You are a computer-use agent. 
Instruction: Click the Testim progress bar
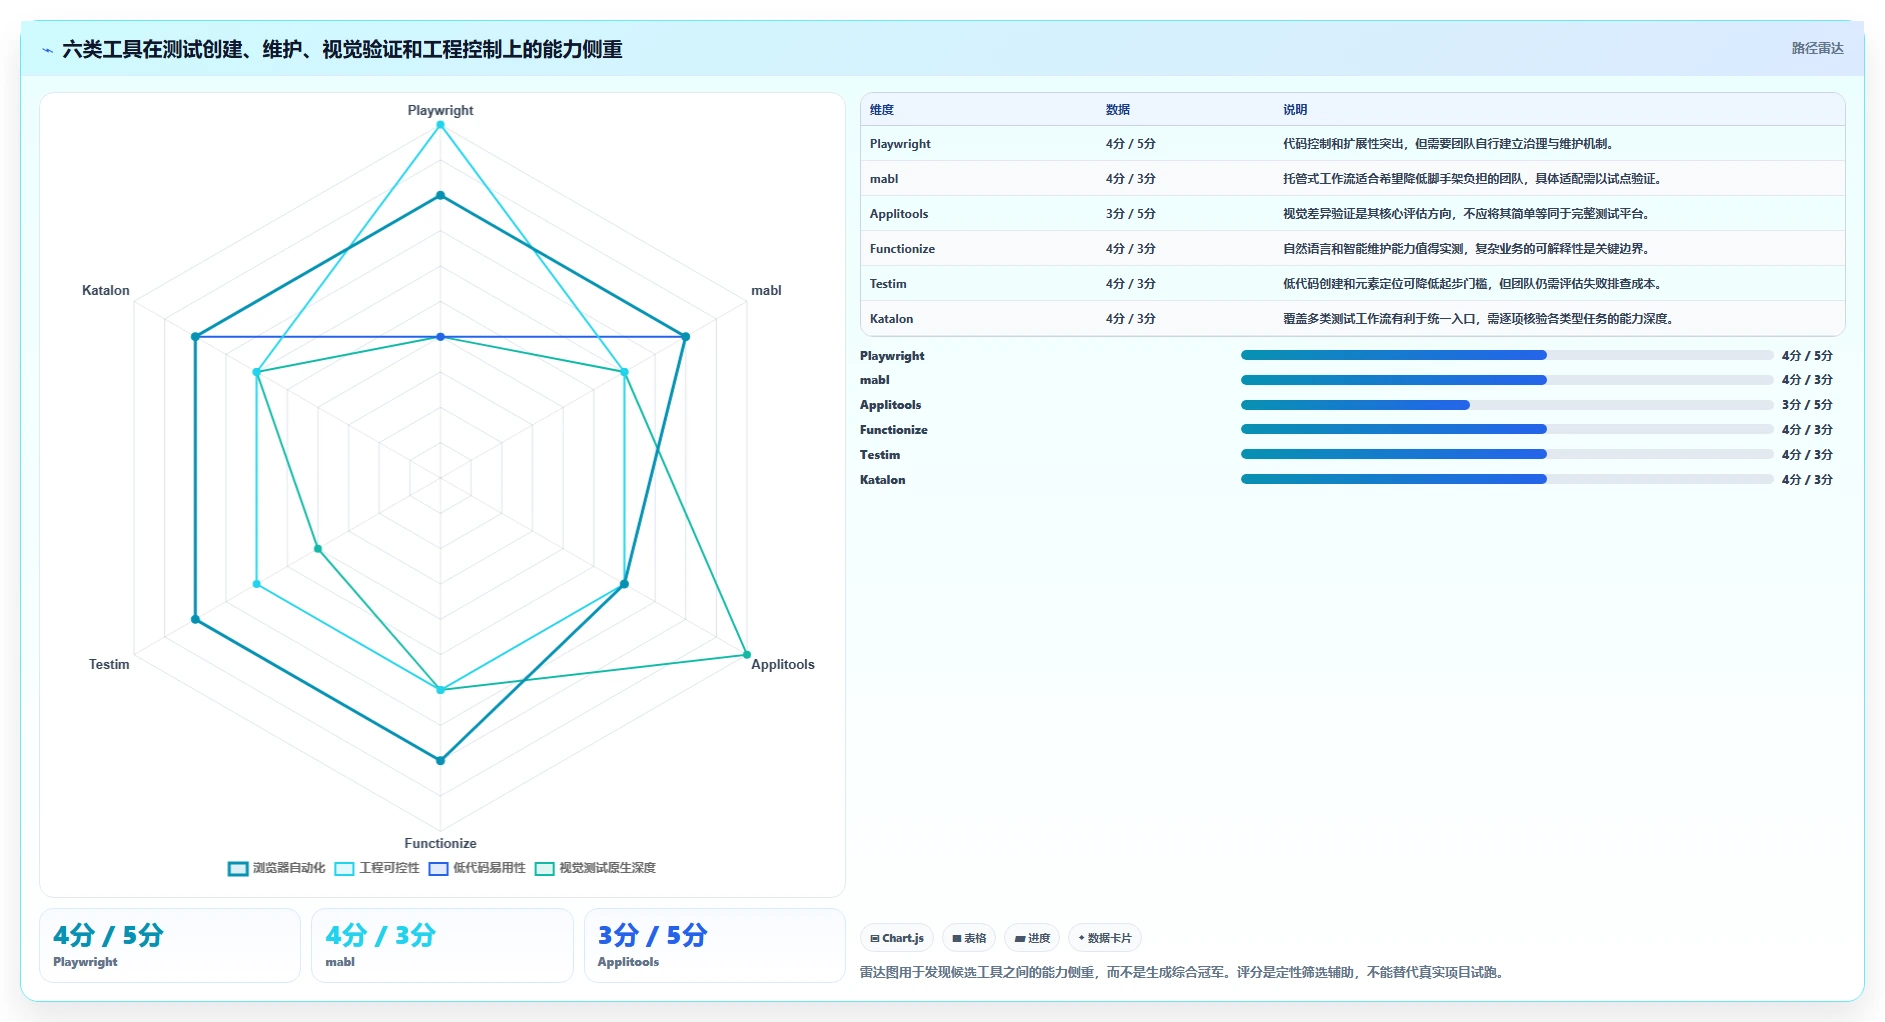tap(1507, 454)
